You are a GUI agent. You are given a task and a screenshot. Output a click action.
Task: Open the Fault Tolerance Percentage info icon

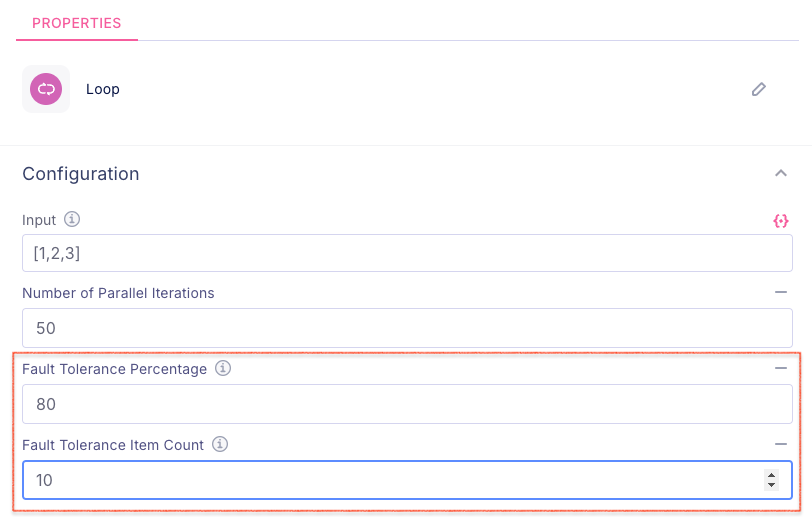224,369
